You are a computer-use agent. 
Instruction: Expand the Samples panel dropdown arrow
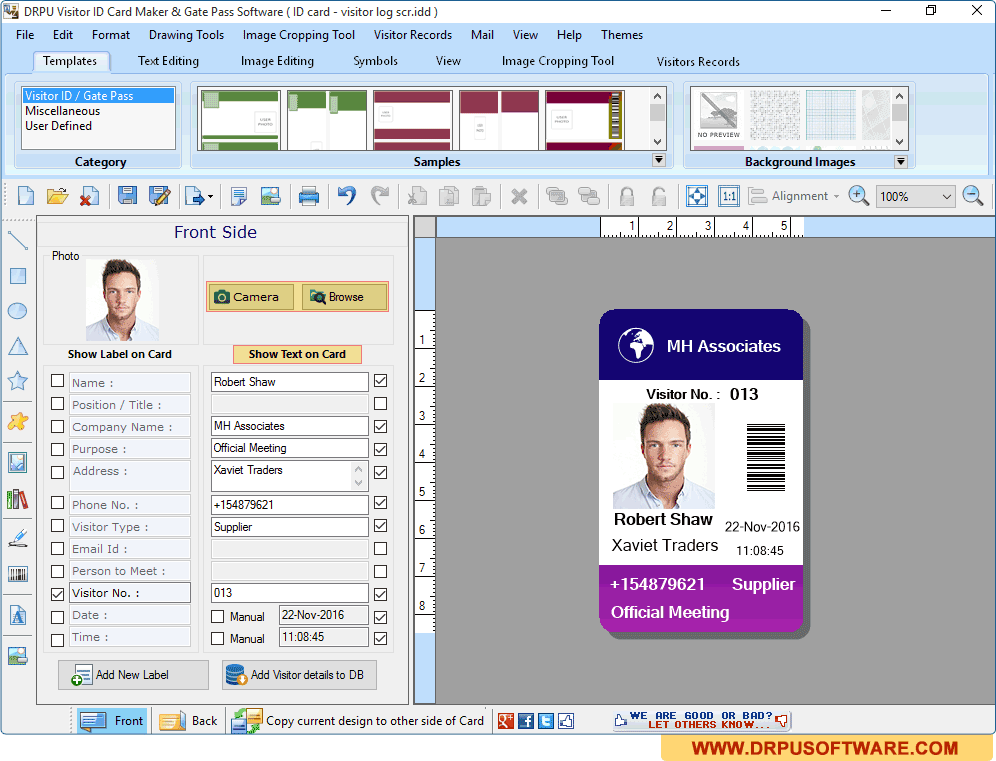(659, 160)
